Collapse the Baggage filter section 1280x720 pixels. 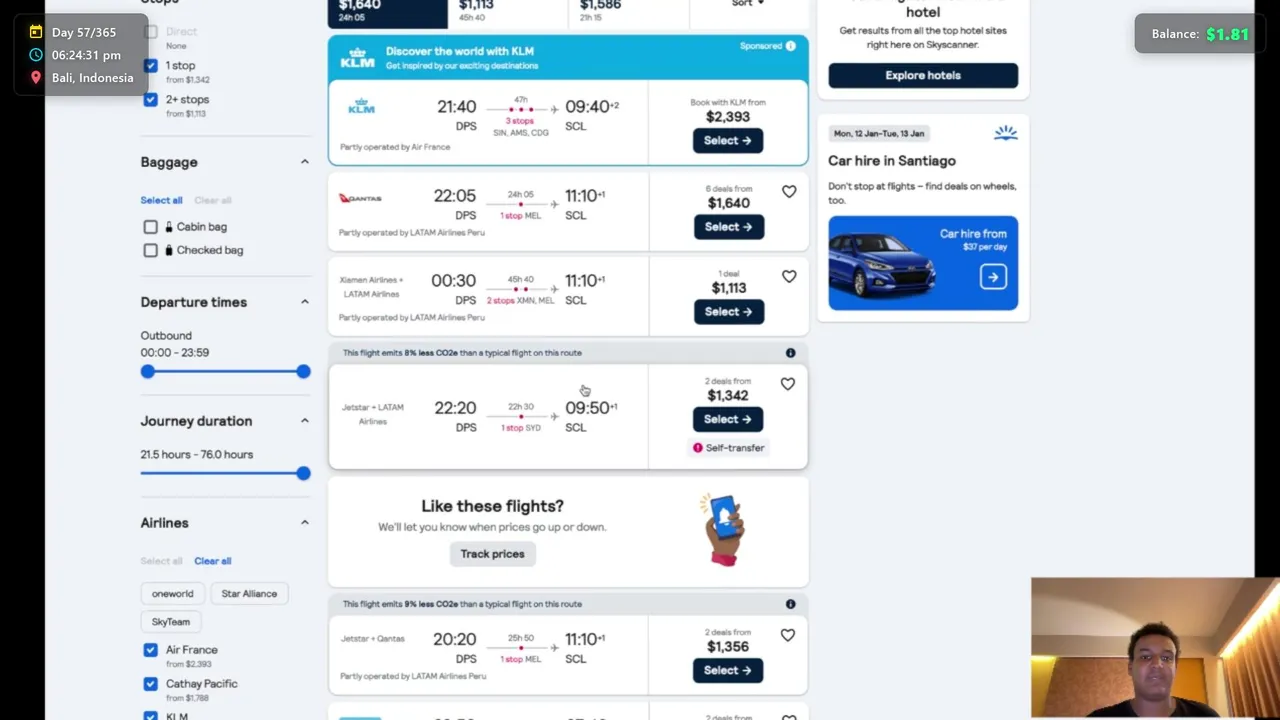[305, 162]
